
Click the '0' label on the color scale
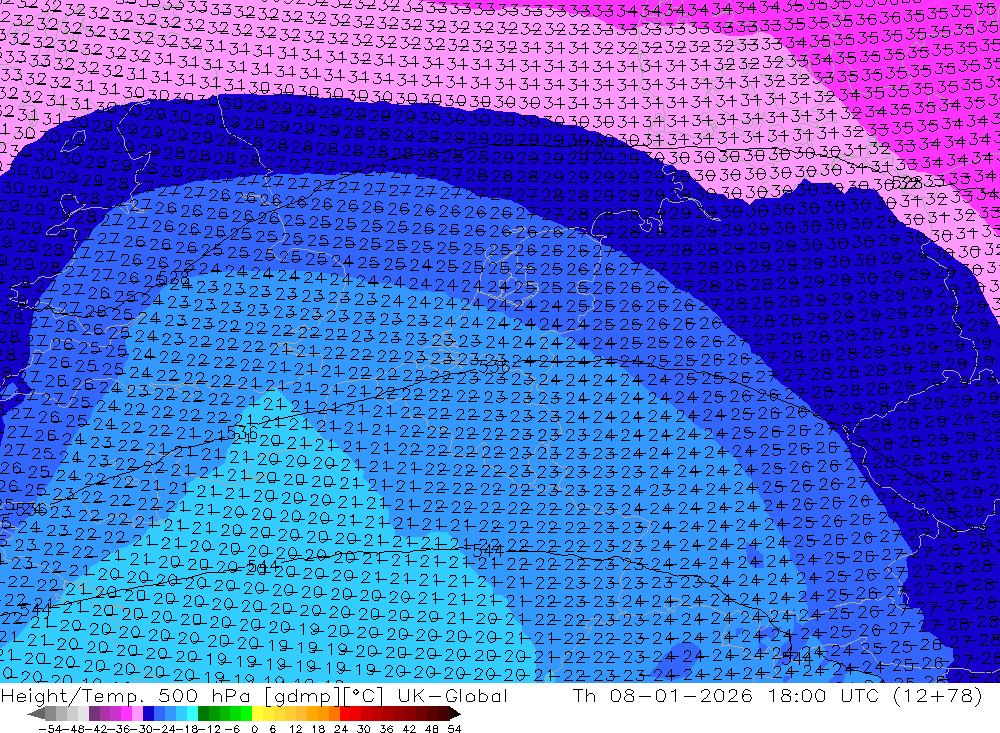[x=254, y=729]
